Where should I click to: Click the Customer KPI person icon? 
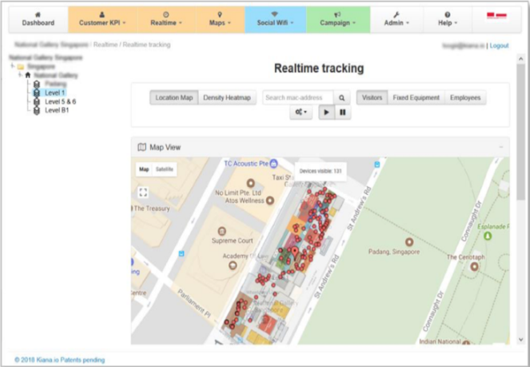coord(102,15)
